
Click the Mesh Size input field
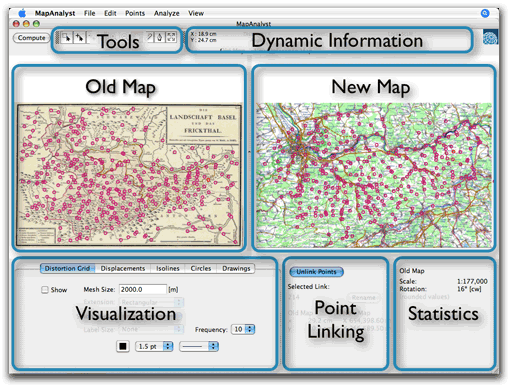pyautogui.click(x=143, y=289)
